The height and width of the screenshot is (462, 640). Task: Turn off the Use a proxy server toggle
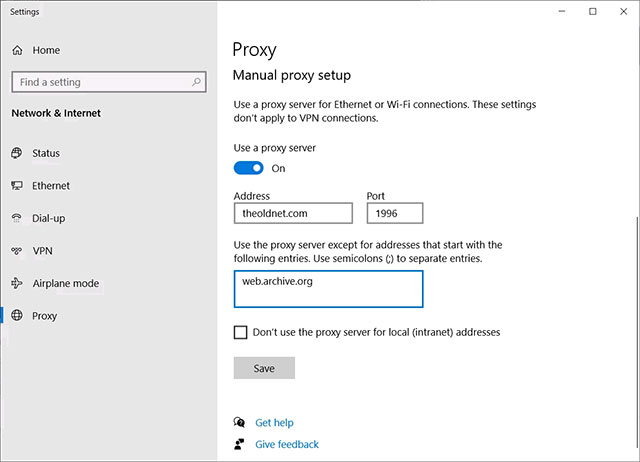click(249, 168)
